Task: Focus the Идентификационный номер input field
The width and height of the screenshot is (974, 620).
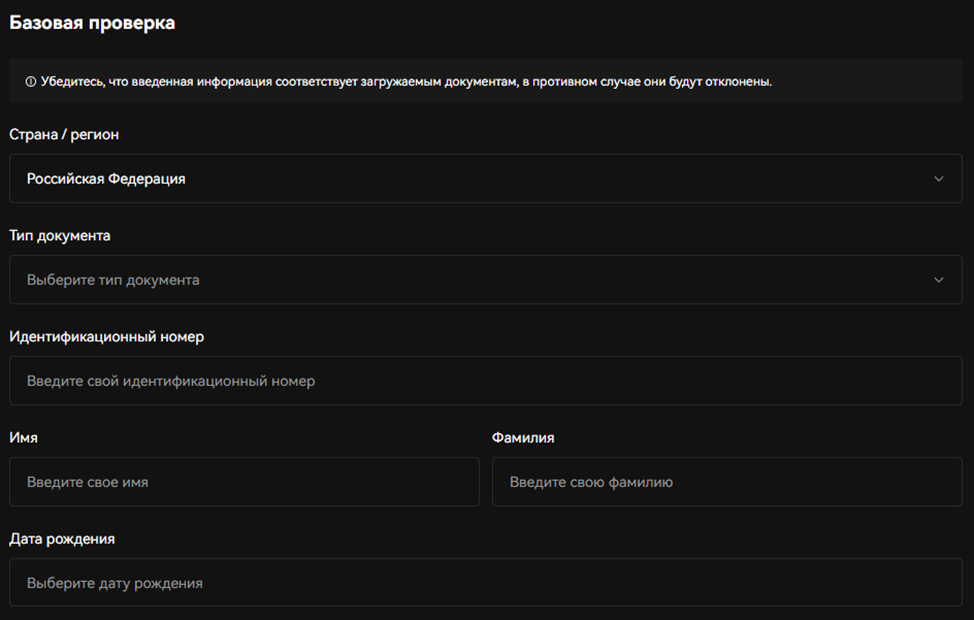Action: pos(485,381)
